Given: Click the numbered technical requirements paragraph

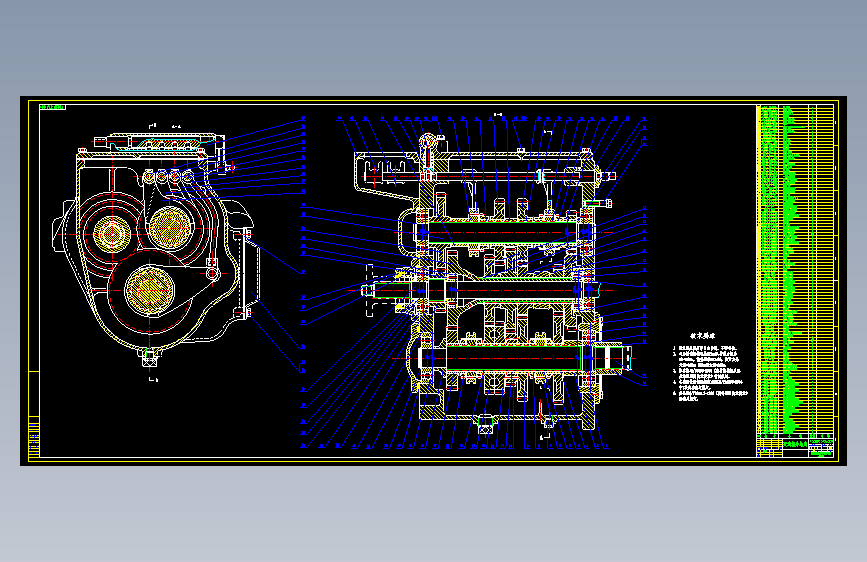Looking at the screenshot, I should (x=711, y=373).
